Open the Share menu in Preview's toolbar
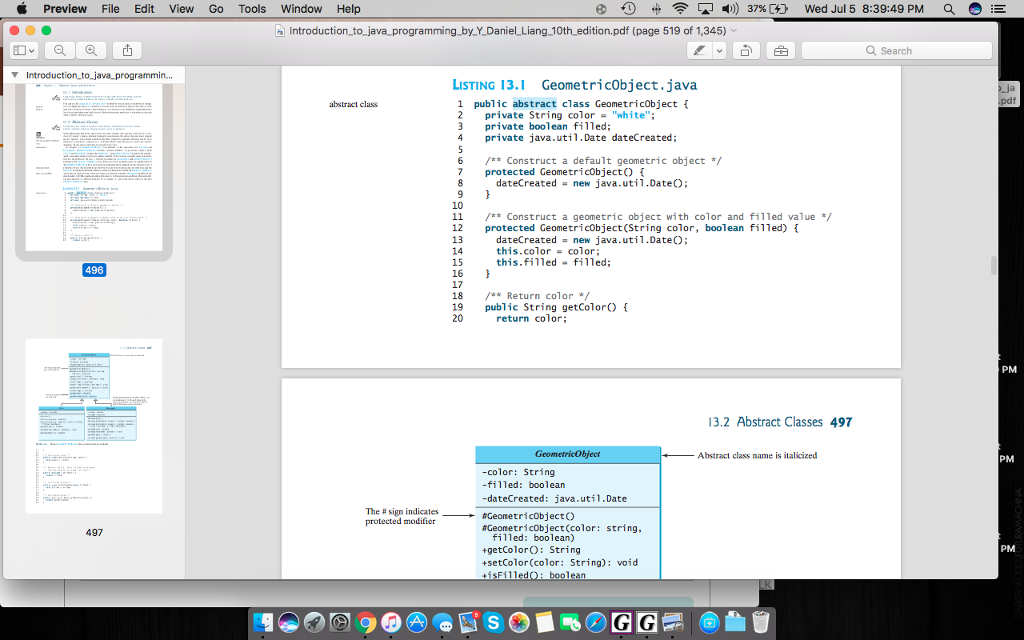Viewport: 1024px width, 640px height. [126, 50]
